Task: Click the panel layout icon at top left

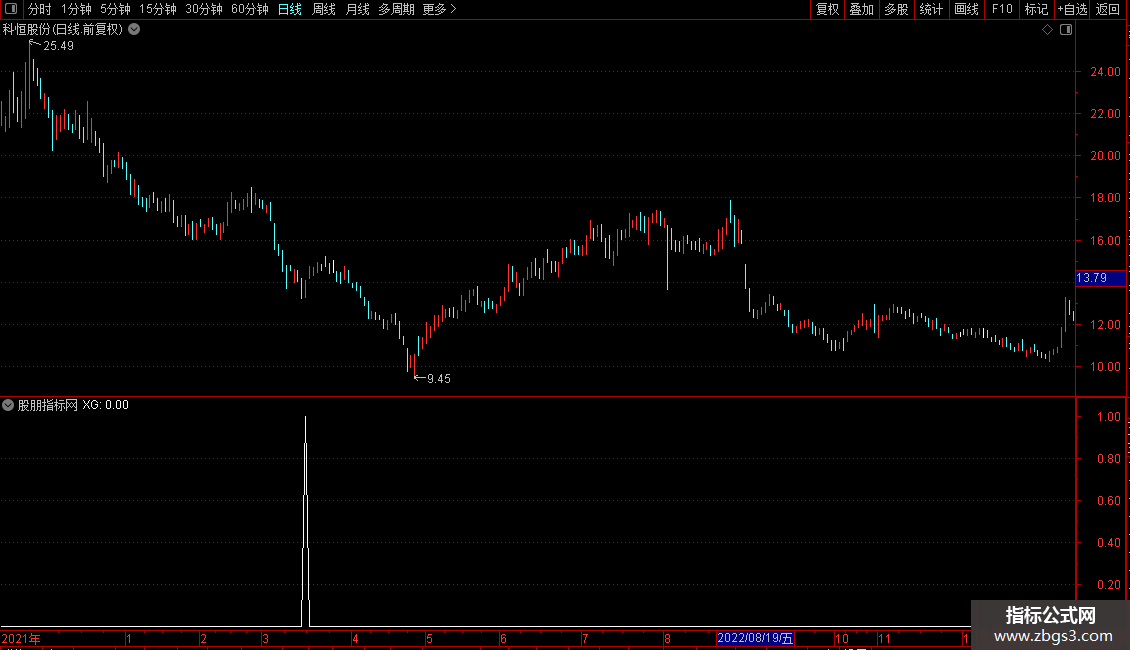Action: 11,9
